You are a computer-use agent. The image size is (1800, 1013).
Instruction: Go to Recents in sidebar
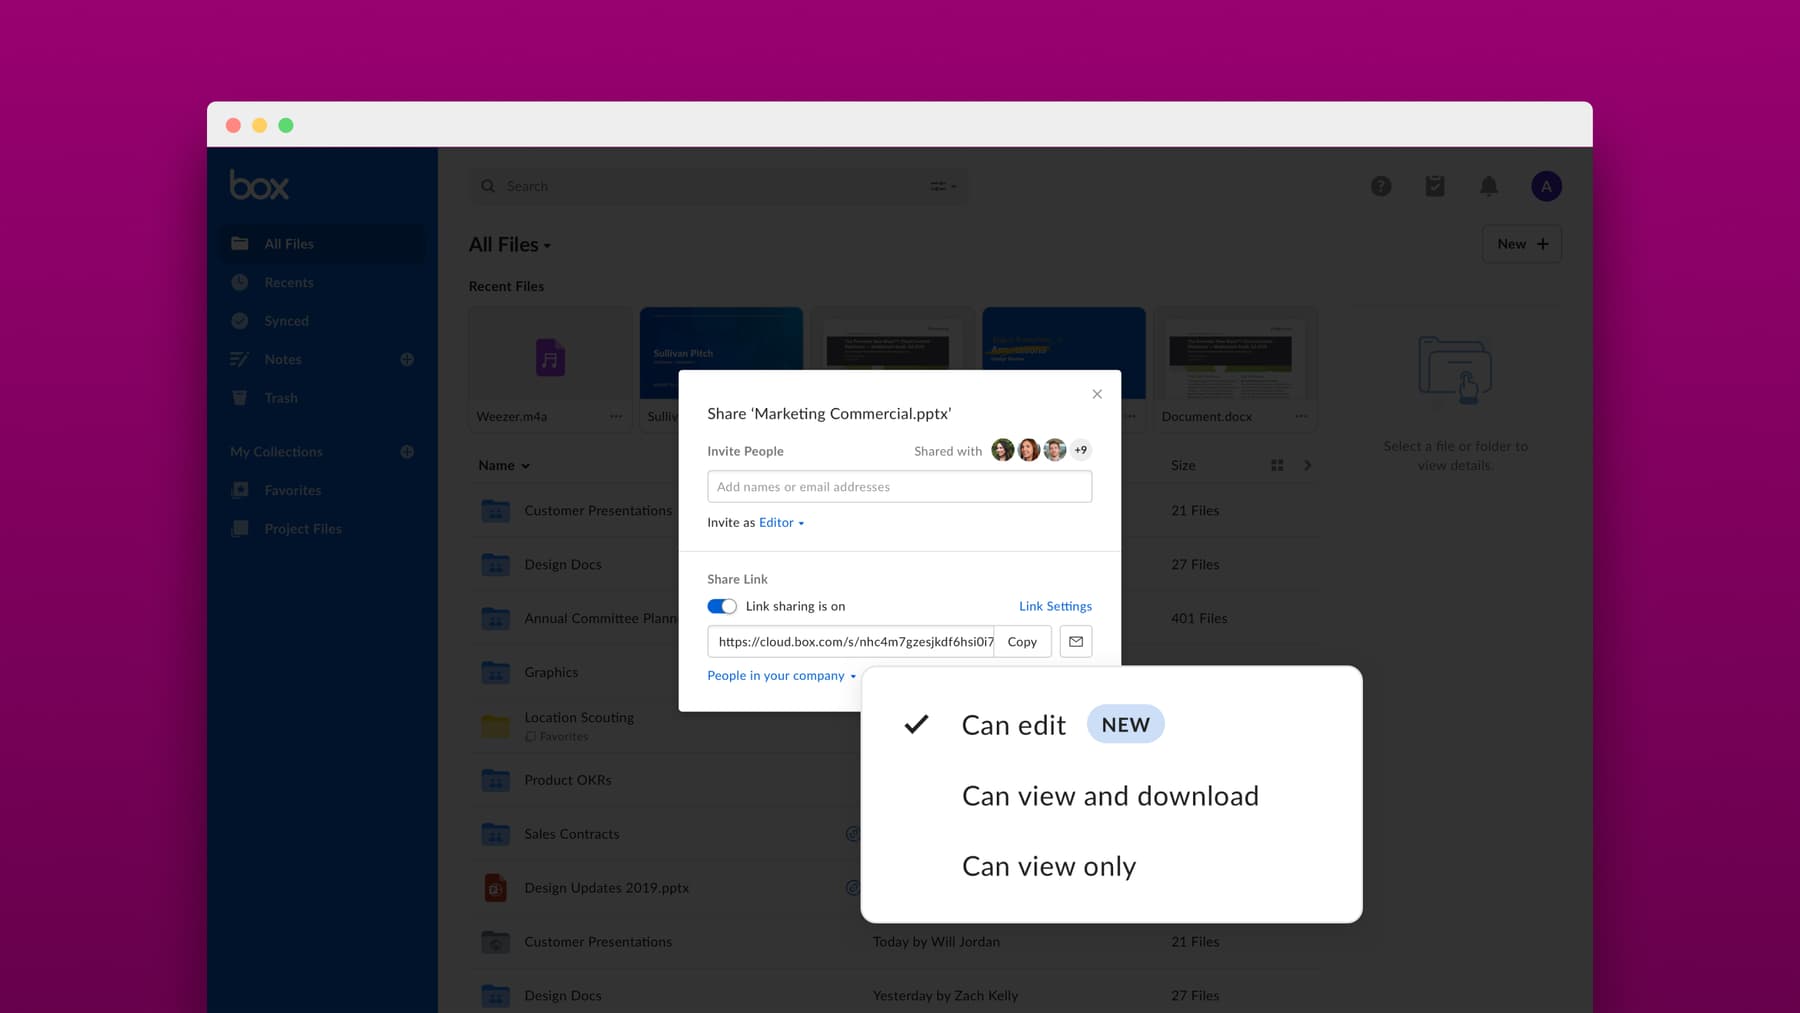pyautogui.click(x=288, y=283)
